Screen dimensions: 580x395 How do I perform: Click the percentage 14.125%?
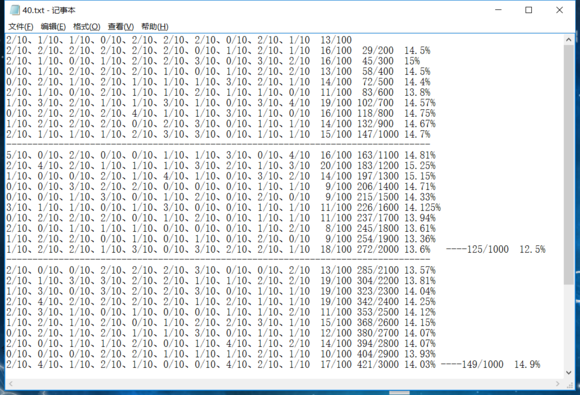pyautogui.click(x=422, y=207)
